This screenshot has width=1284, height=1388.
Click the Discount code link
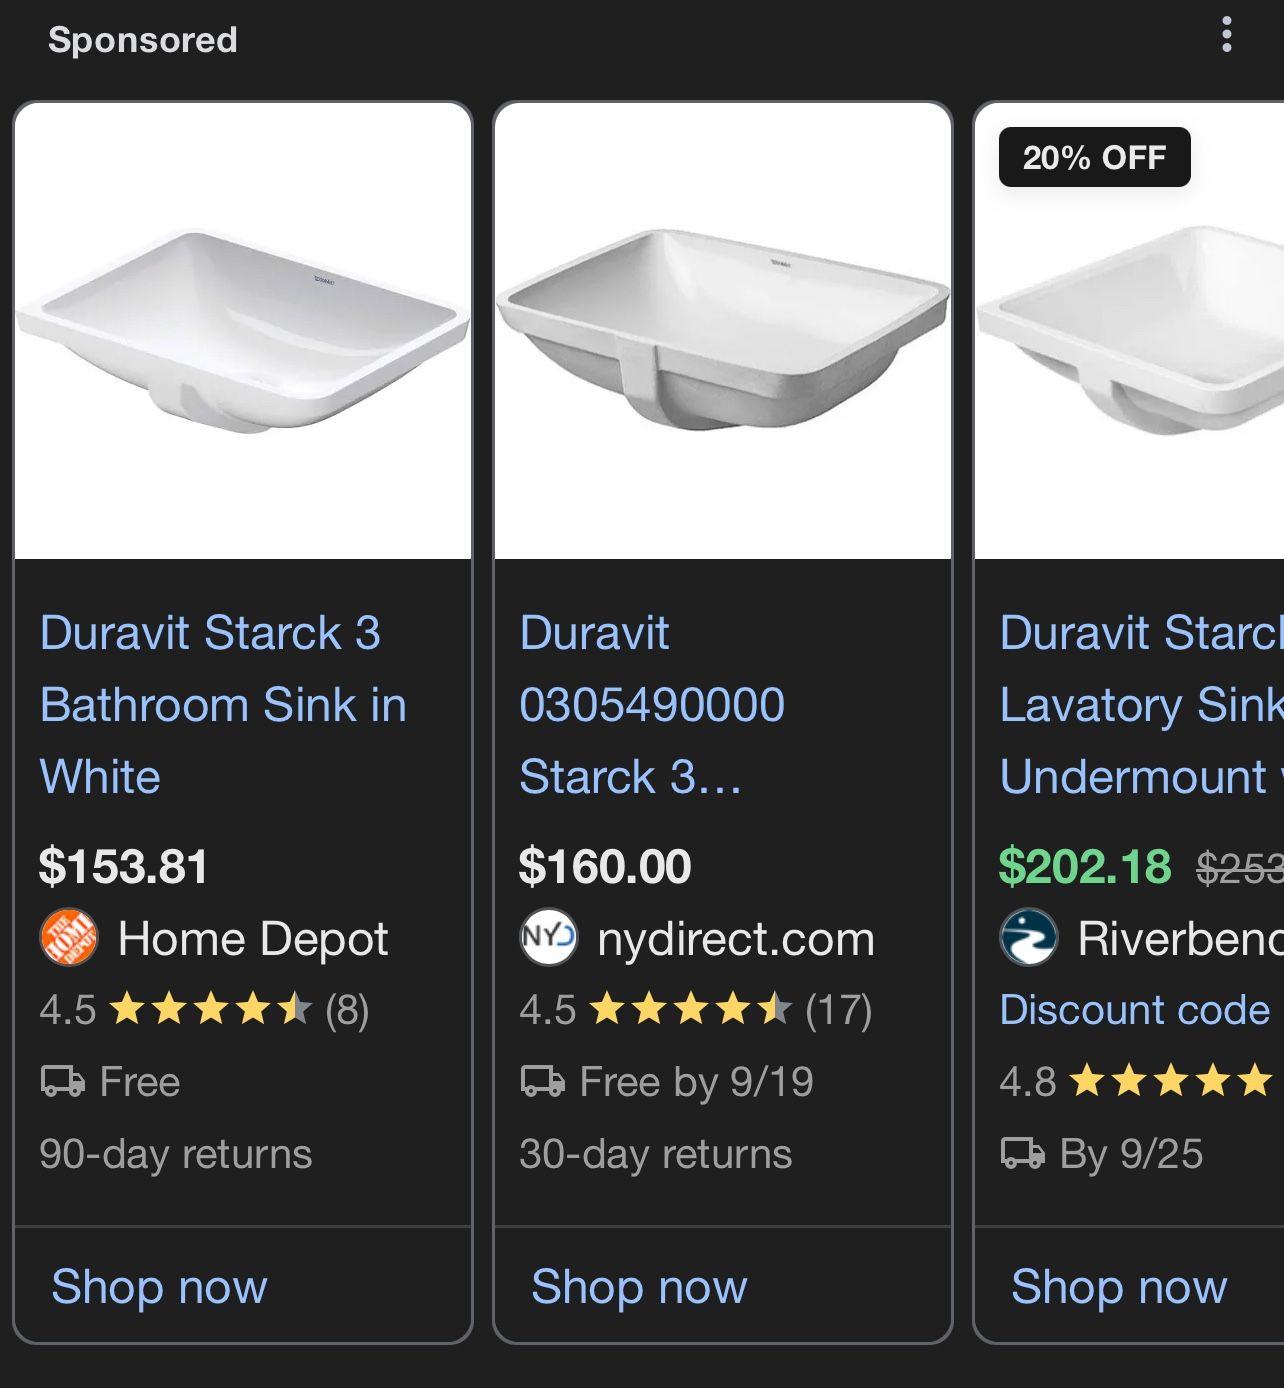1135,1010
